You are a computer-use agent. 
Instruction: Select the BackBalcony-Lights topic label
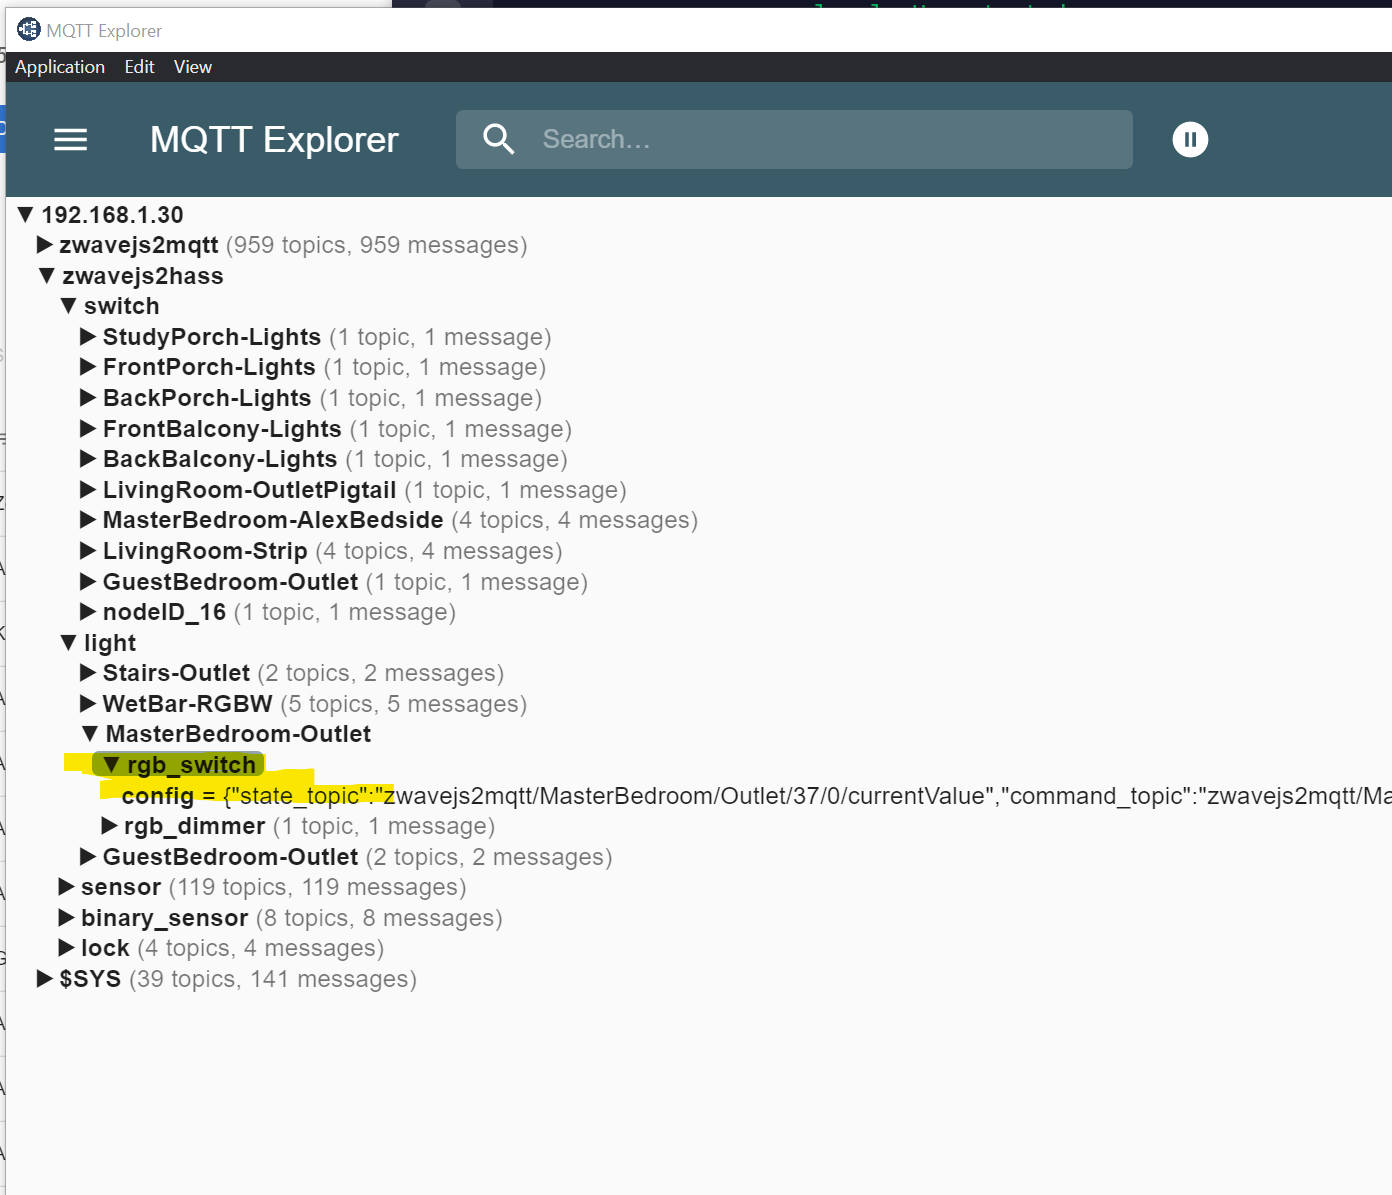pos(220,459)
